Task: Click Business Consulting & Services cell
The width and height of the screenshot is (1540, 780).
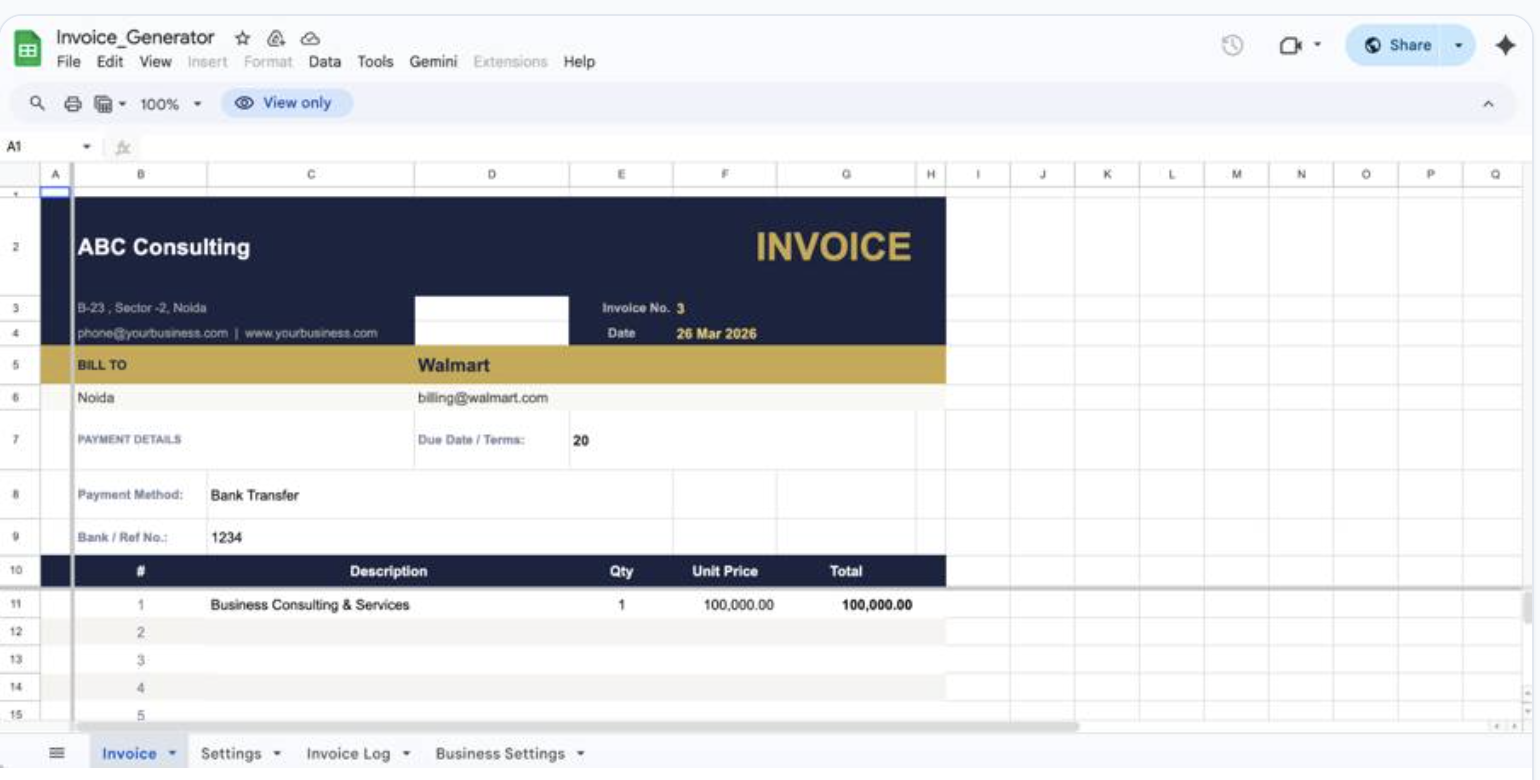Action: coord(310,605)
